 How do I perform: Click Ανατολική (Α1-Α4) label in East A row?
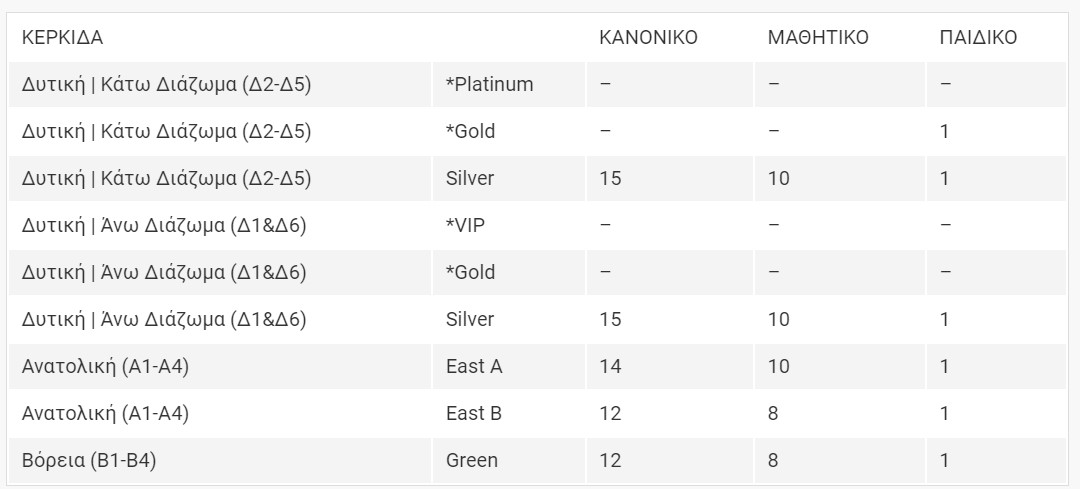click(105, 366)
